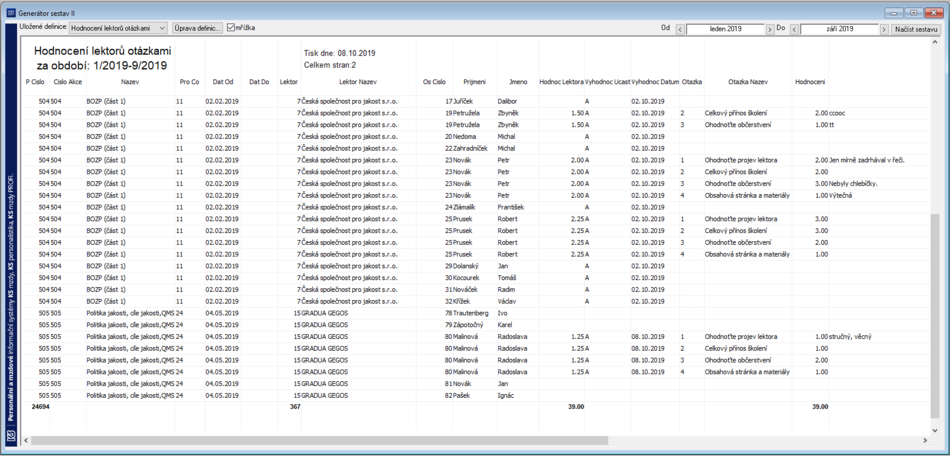Click surname cell 'Zahradníček'
950x456 pixels.
click(x=470, y=148)
